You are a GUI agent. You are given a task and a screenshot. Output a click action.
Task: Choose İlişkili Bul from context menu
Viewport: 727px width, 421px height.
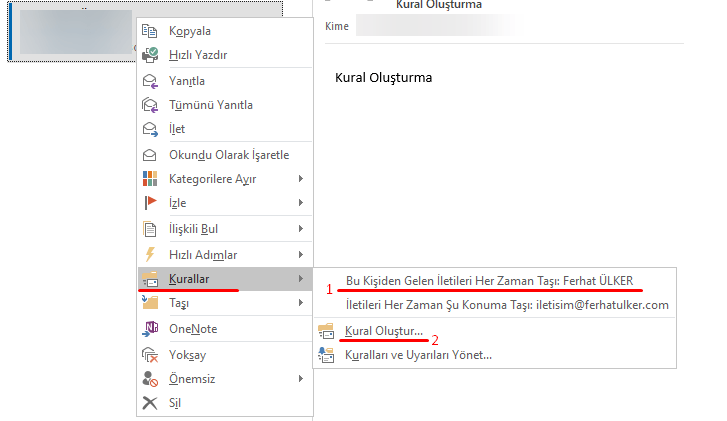click(x=196, y=229)
